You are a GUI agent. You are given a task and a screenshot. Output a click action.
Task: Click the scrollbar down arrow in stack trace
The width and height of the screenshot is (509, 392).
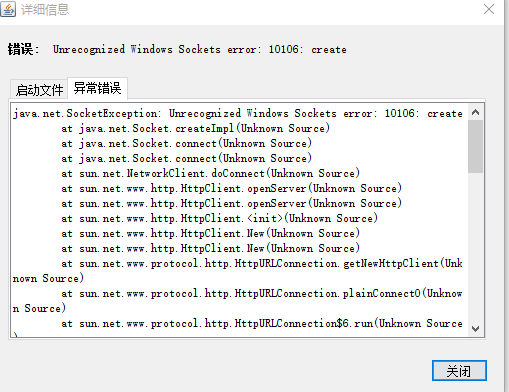point(476,329)
